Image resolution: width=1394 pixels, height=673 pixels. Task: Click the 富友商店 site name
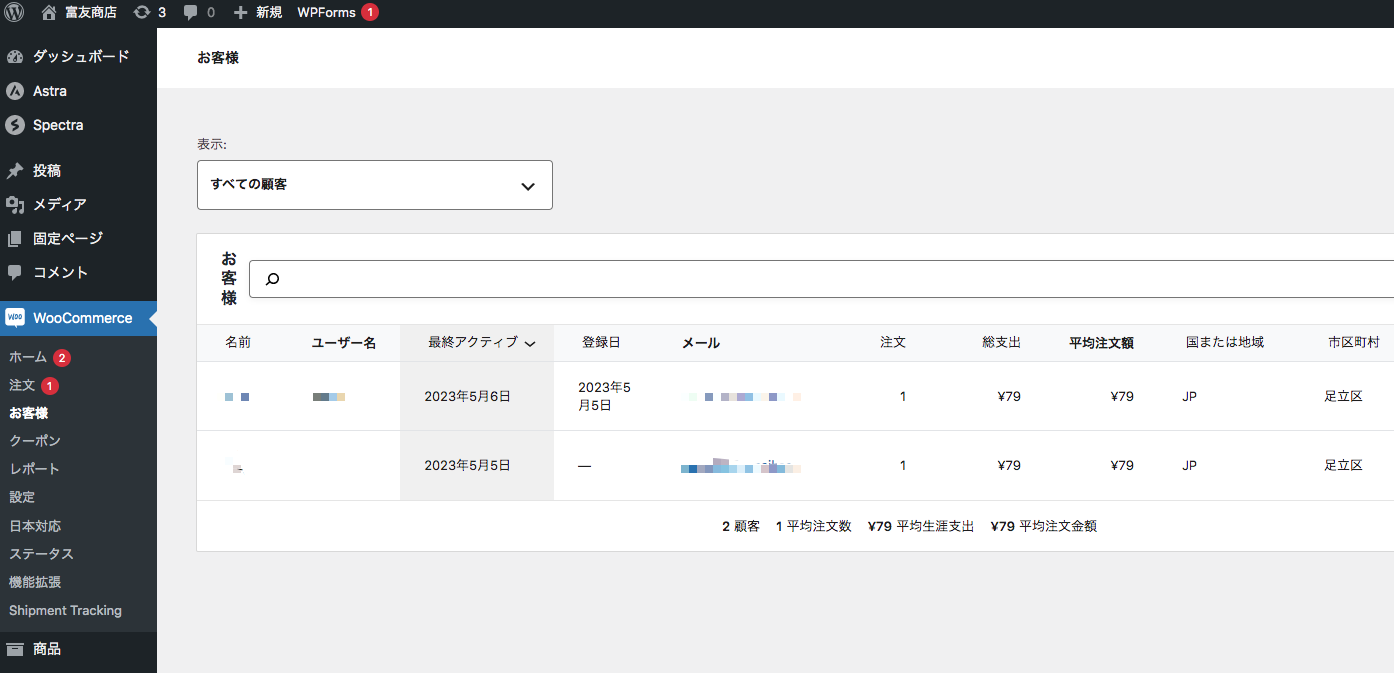[x=91, y=13]
